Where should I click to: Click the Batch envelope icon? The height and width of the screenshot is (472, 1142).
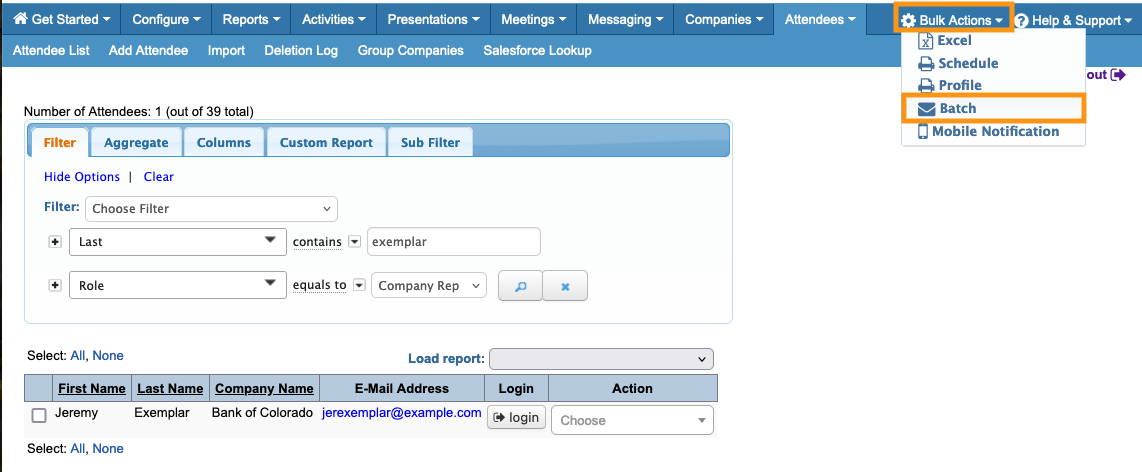[x=926, y=108]
